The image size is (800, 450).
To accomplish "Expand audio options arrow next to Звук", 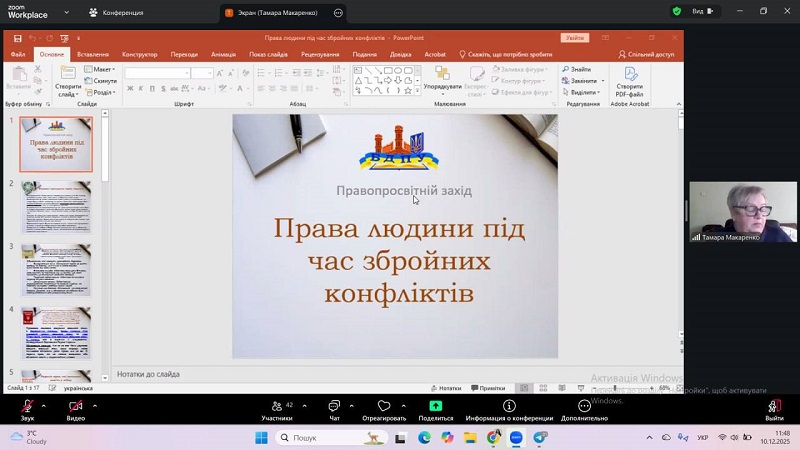I will point(43,405).
